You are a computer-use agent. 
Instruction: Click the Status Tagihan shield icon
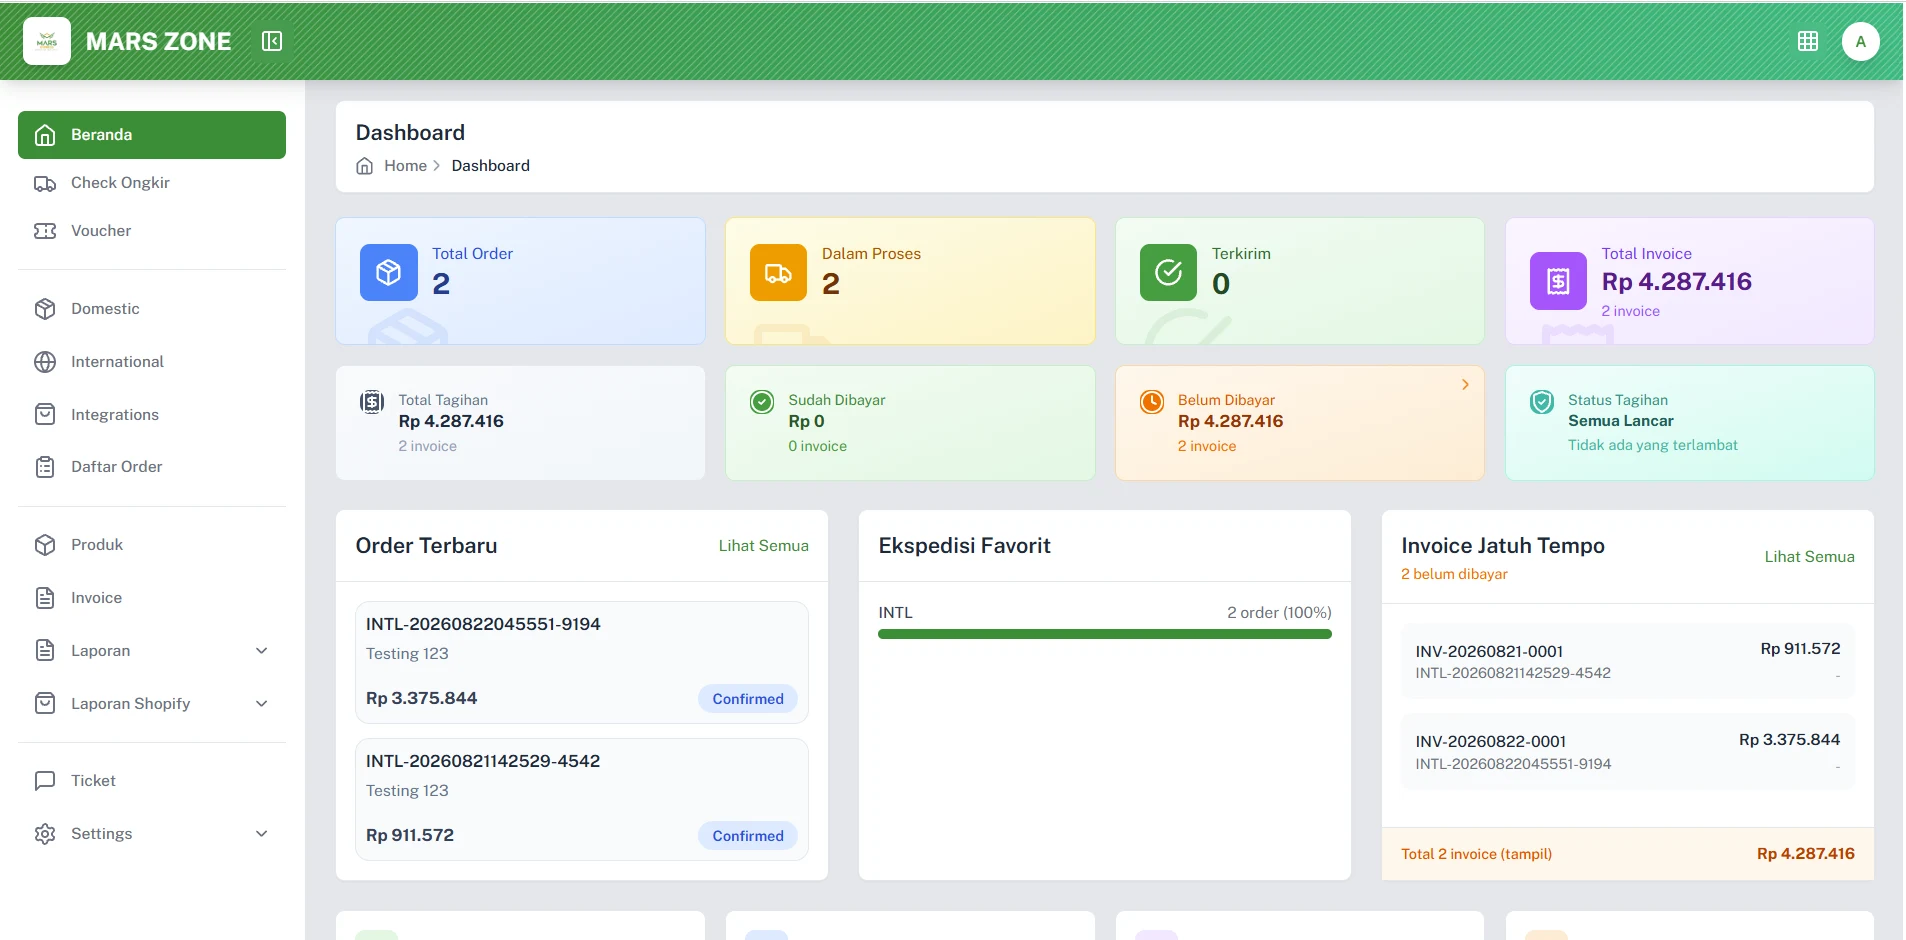[1542, 402]
